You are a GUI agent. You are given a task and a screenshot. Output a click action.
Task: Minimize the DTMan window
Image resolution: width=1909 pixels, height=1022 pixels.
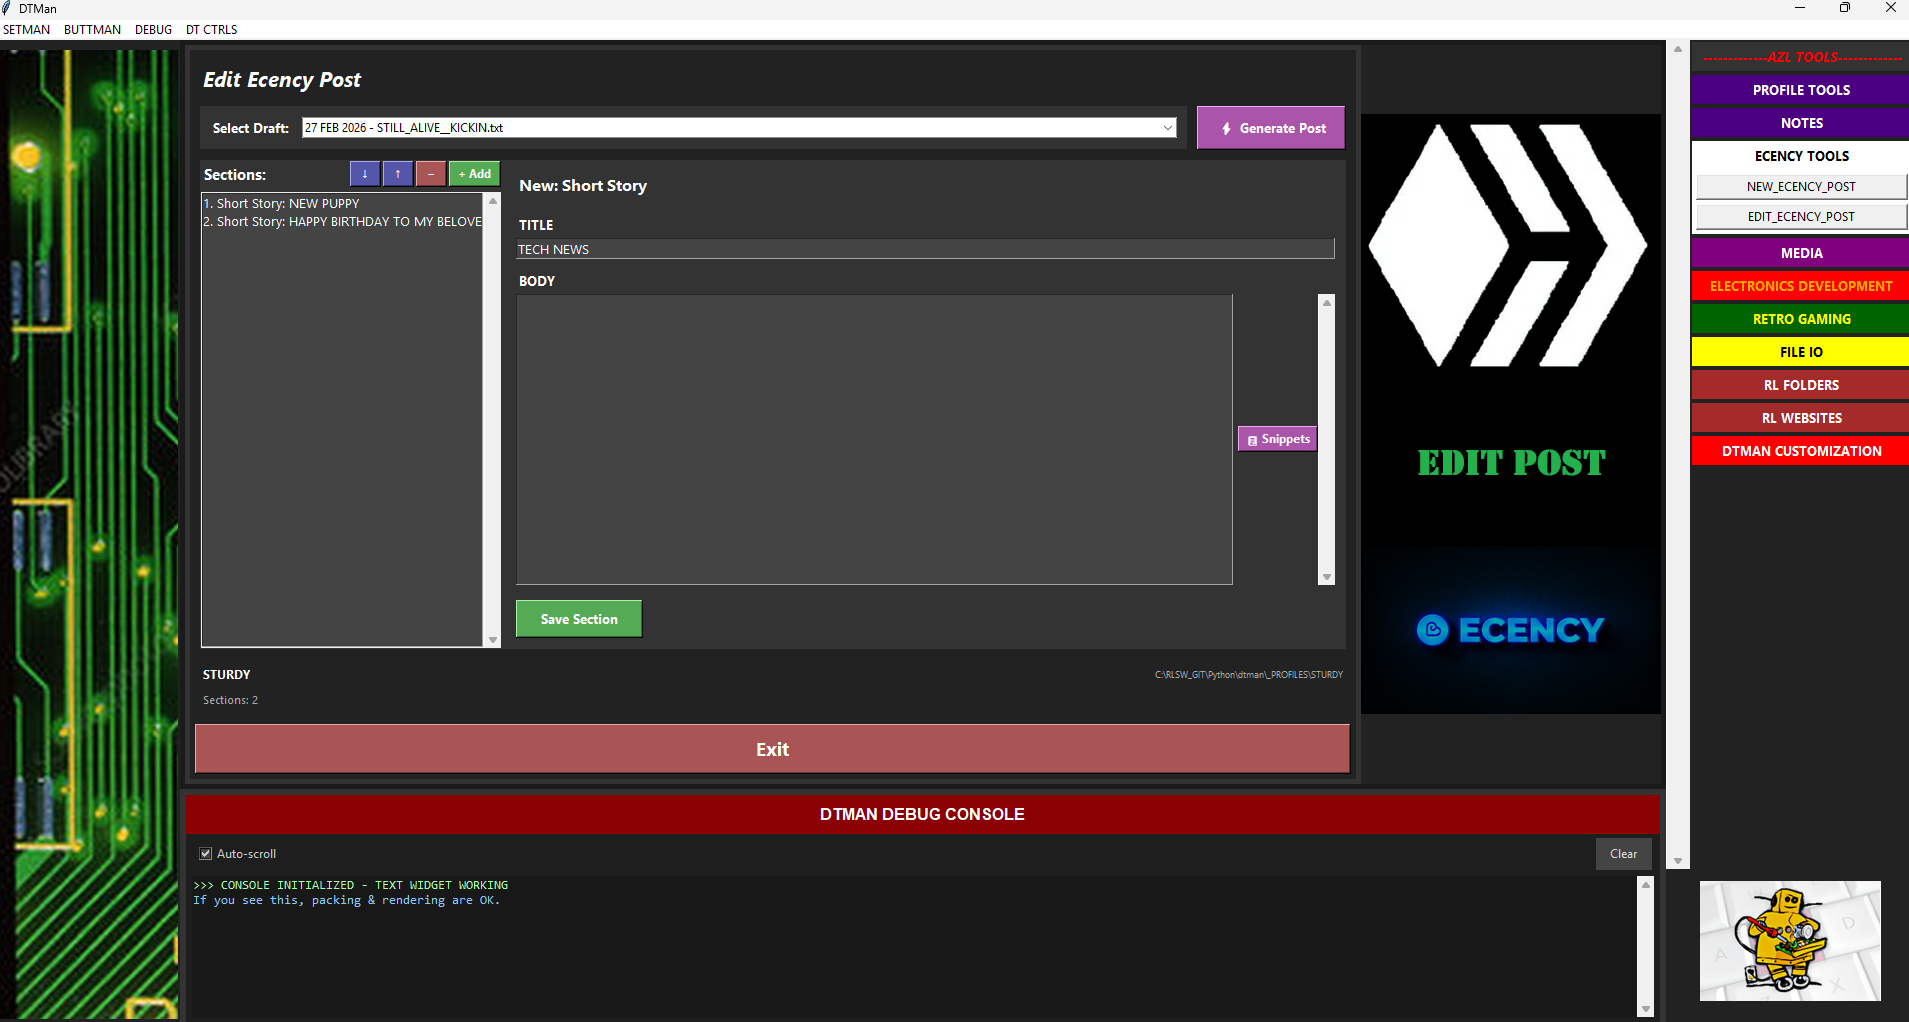[1800, 8]
